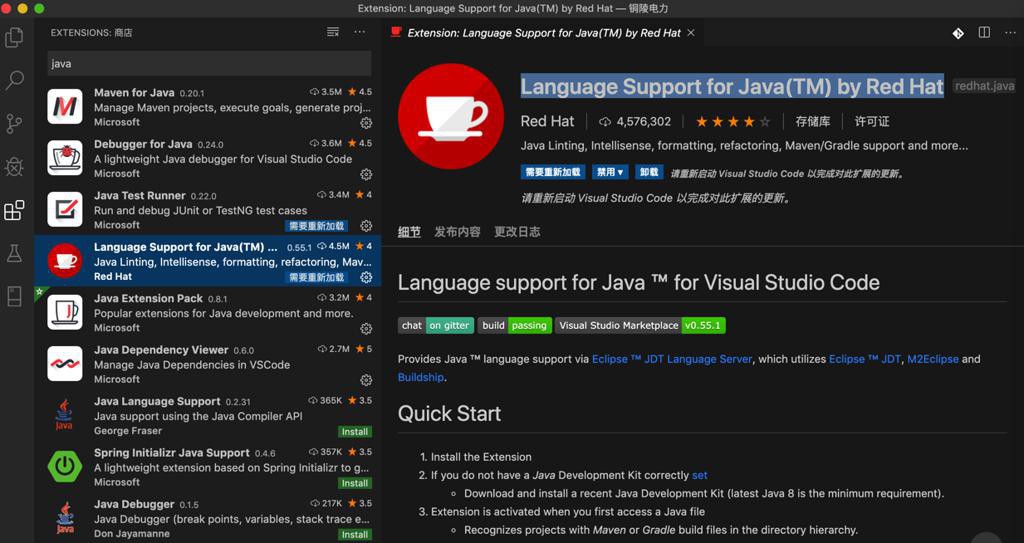Click the Spring Initializr extension icon
1024x543 pixels.
(x=65, y=467)
